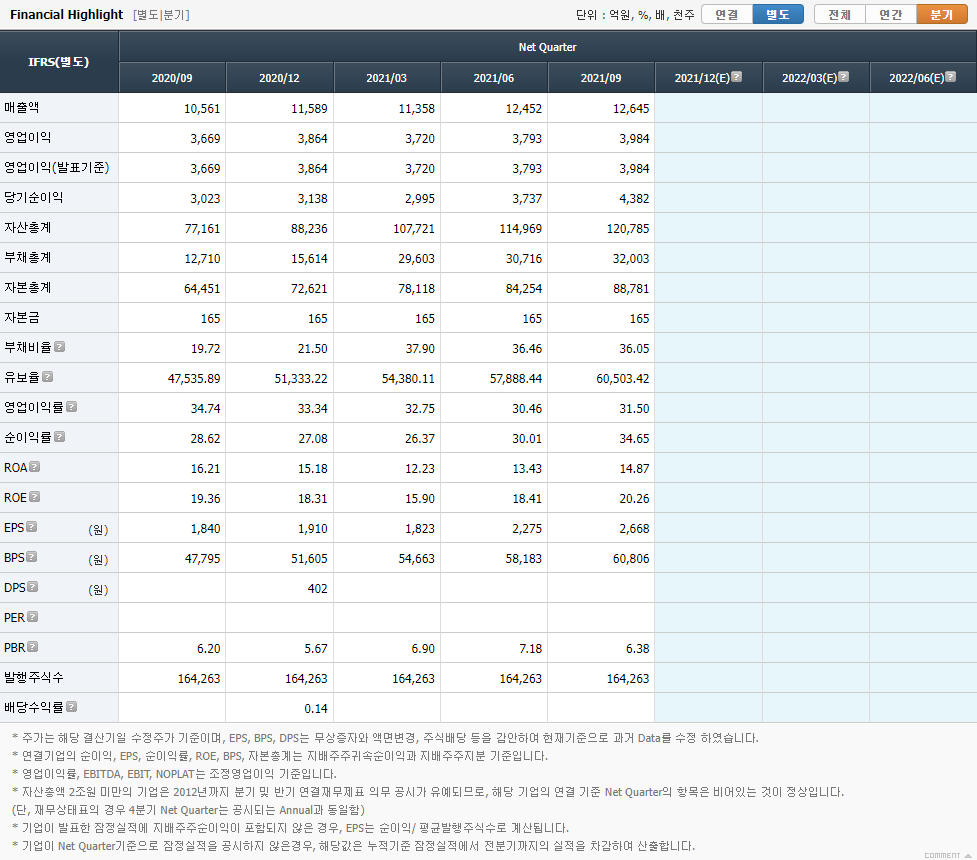Select the 자본금 row label
Screen dimensions: 977x860
click(x=22, y=317)
